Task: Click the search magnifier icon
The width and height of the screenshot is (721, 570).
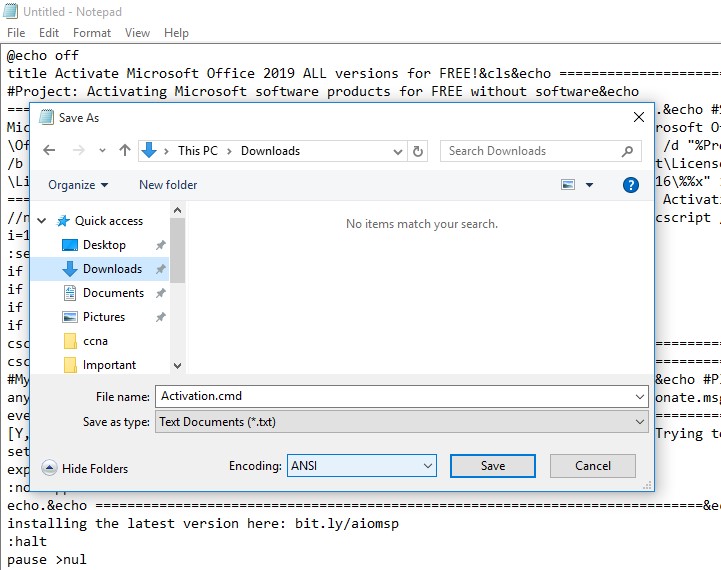Action: [x=627, y=151]
